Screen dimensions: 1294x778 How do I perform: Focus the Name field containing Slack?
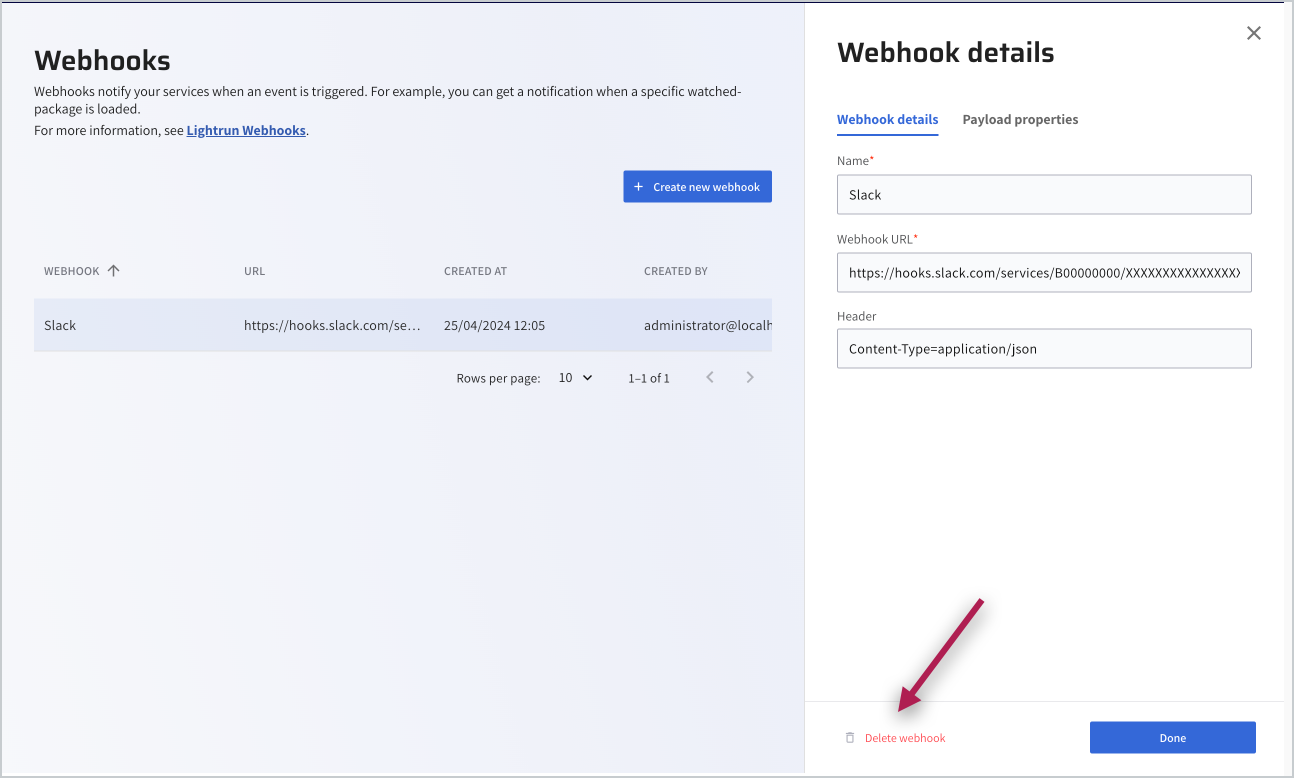(x=1044, y=195)
